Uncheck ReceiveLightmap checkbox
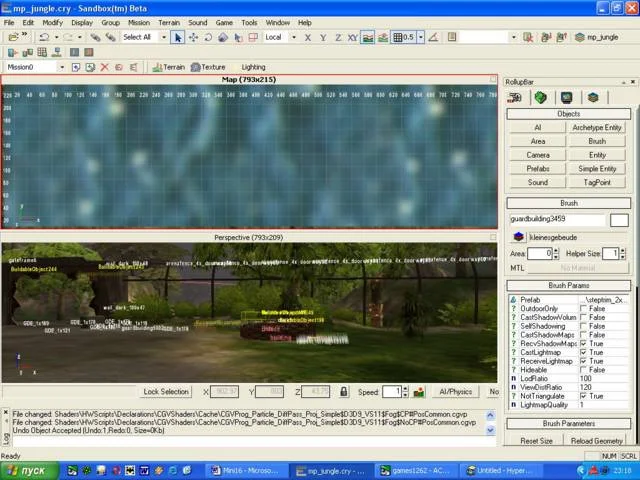 pyautogui.click(x=584, y=361)
